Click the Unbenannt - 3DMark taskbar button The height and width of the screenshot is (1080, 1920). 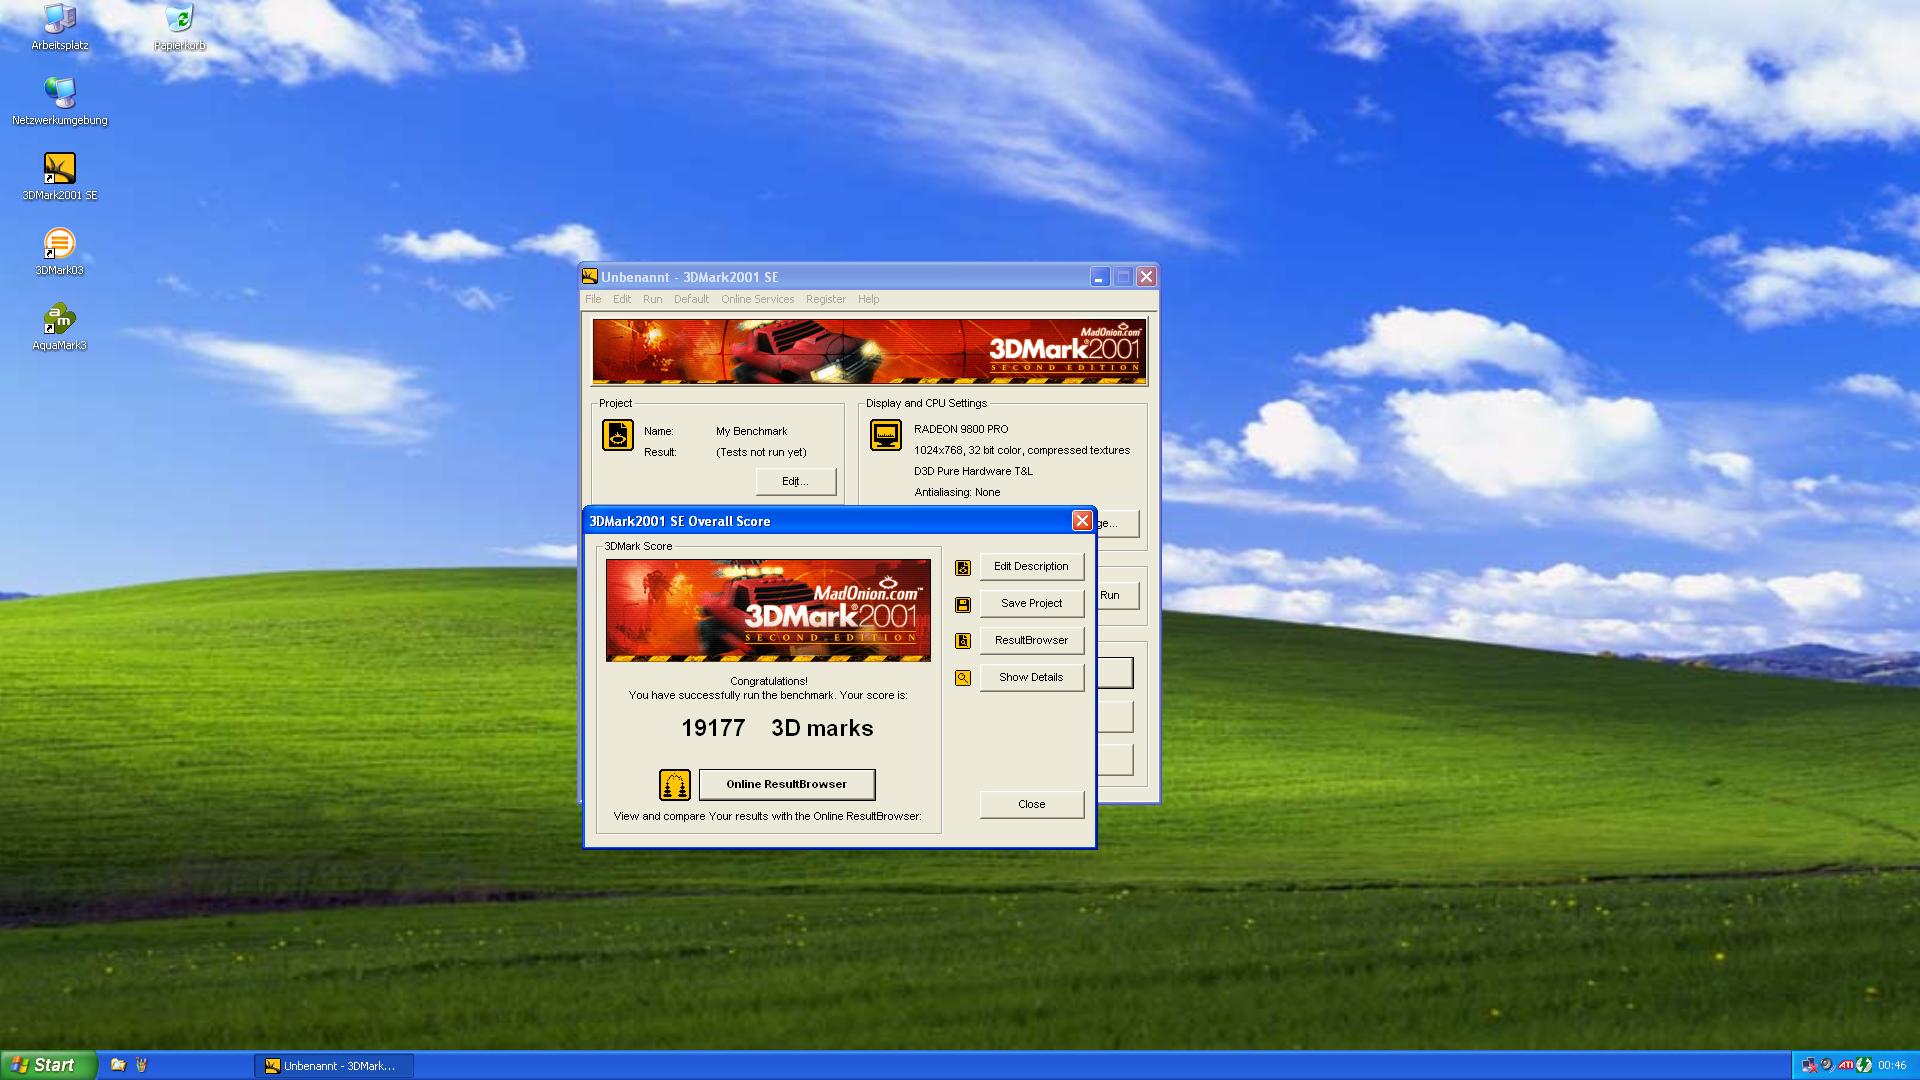coord(334,1066)
